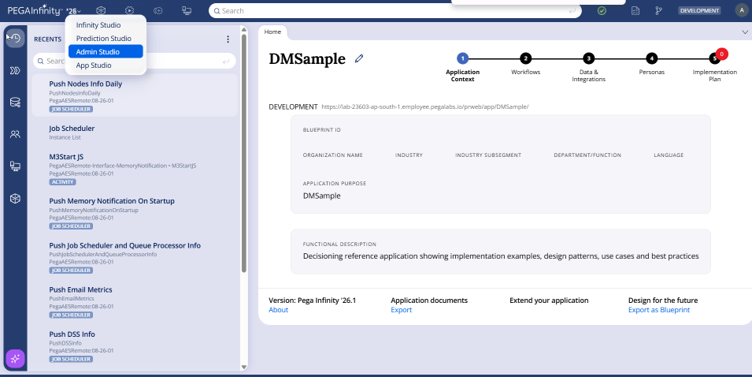Click the Recents panel vertical scrollbar
Image resolution: width=752 pixels, height=377 pixels.
click(x=244, y=153)
